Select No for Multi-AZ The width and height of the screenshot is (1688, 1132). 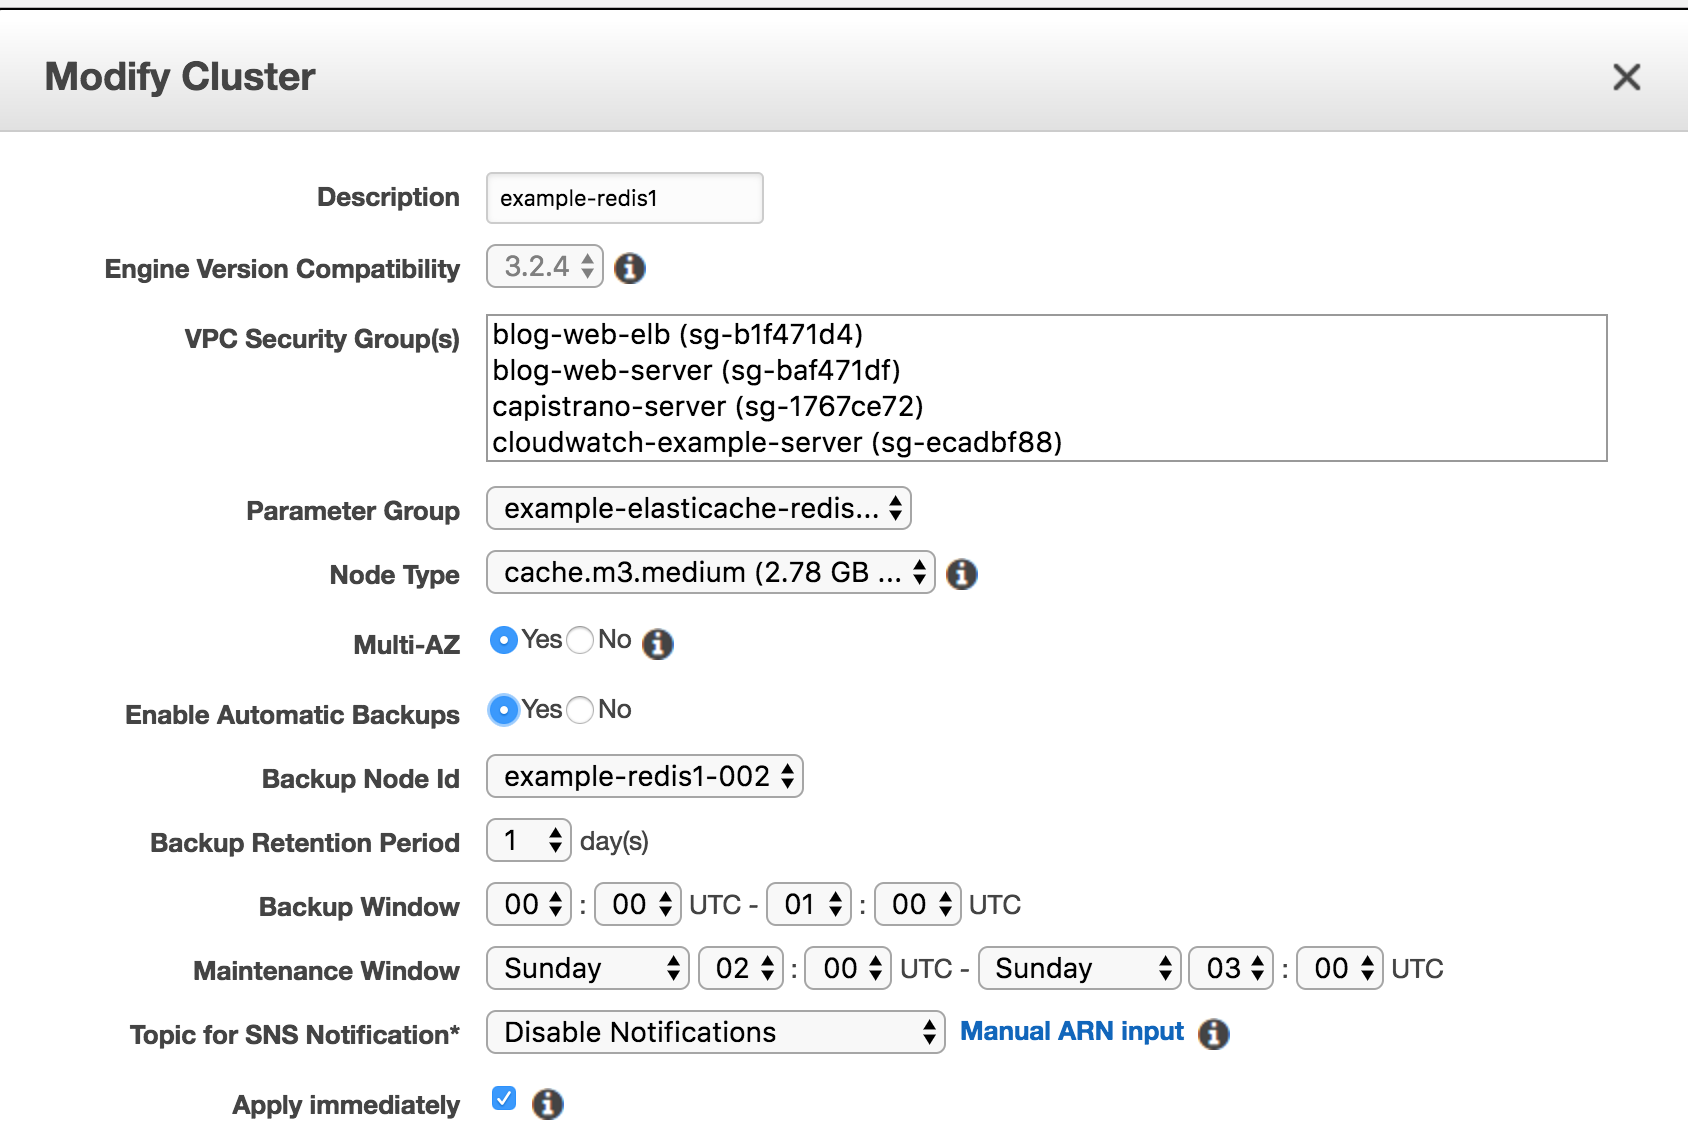coord(580,640)
